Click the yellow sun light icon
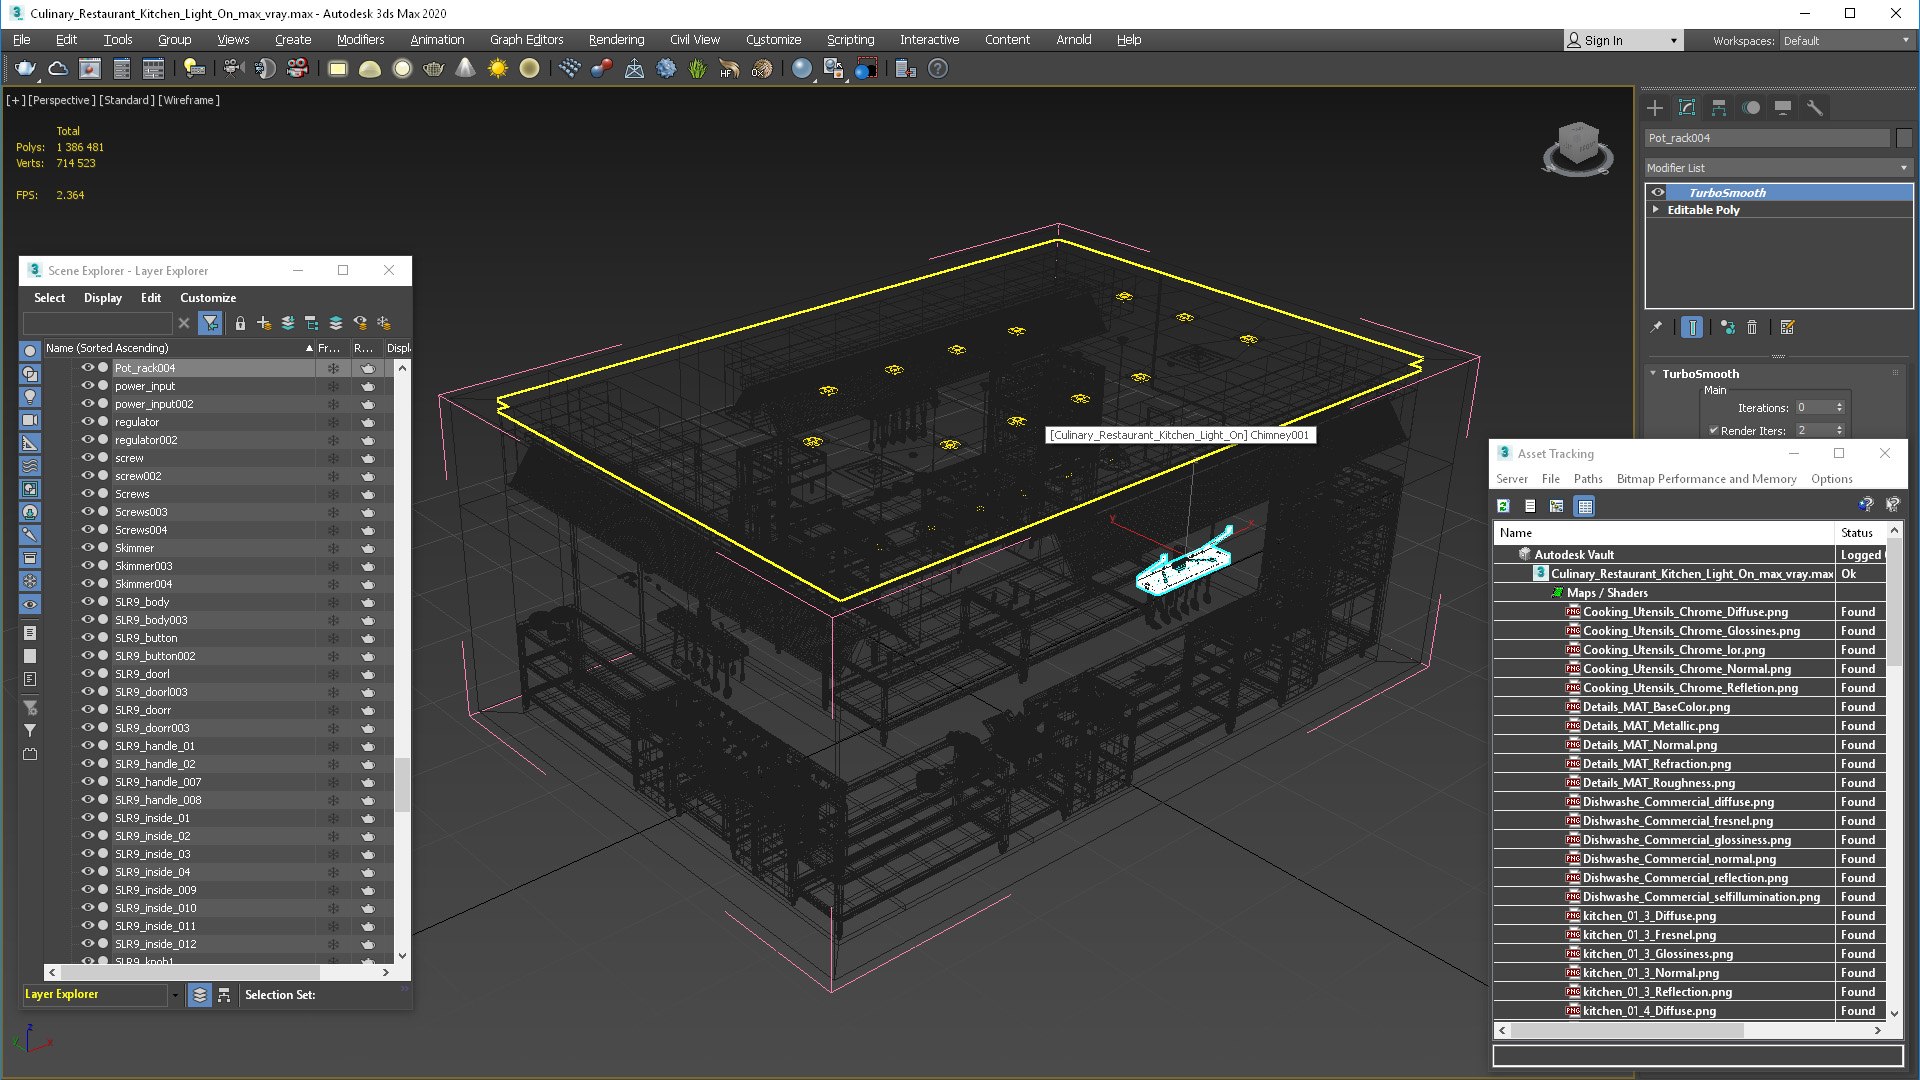This screenshot has width=1920, height=1080. 497,69
